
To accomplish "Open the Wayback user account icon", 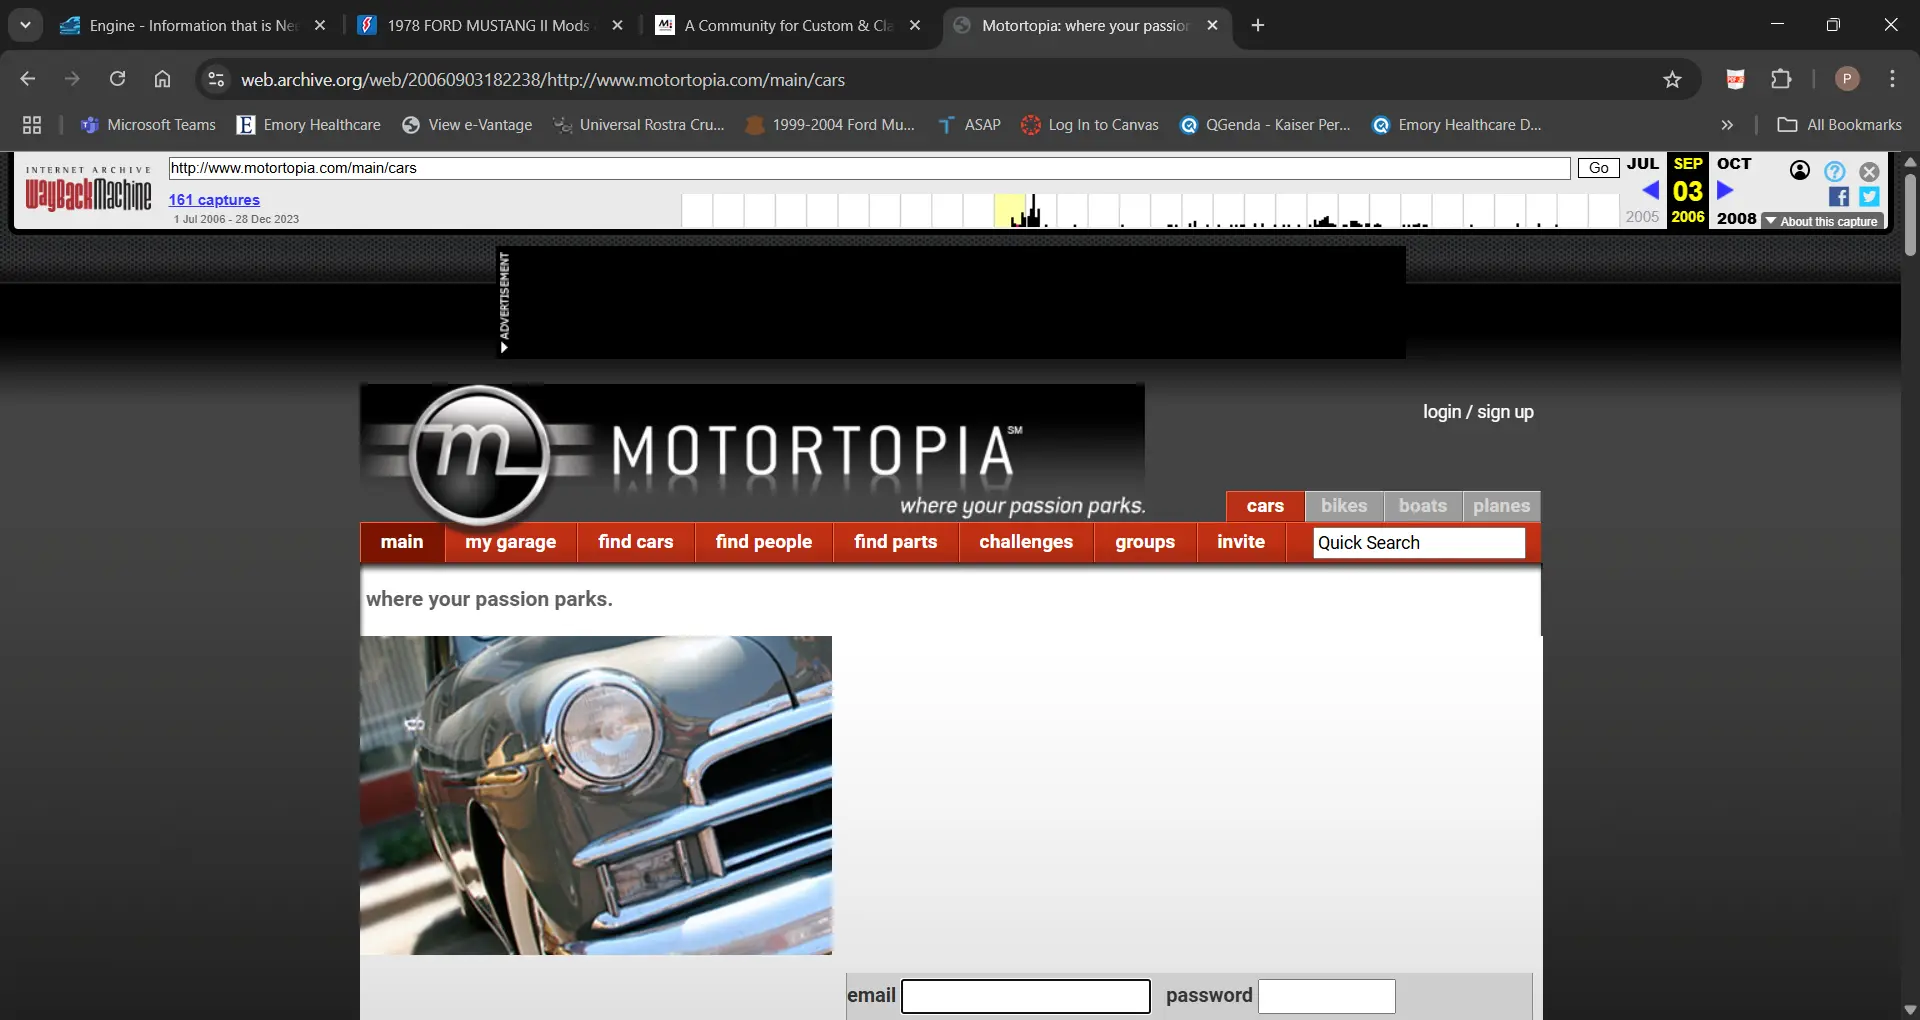I will point(1800,171).
